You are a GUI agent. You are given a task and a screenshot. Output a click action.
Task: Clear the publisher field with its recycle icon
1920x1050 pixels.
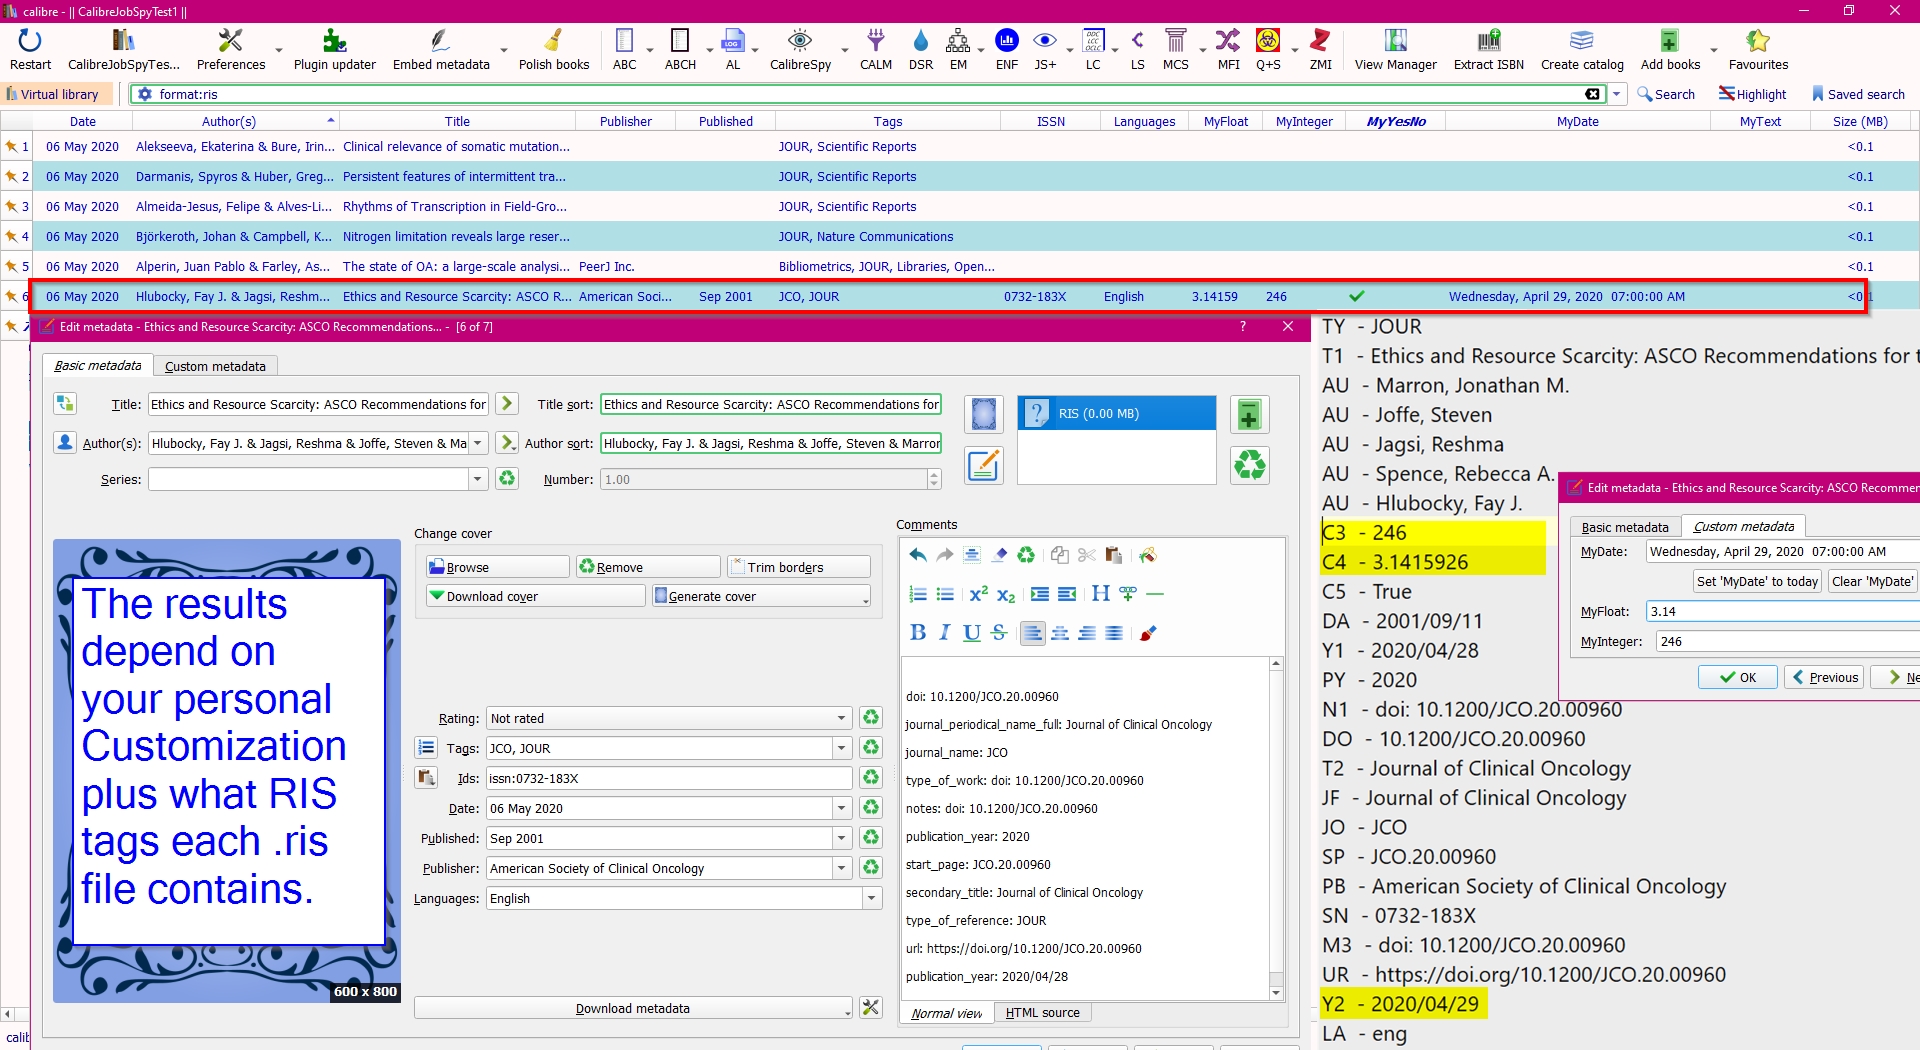tap(871, 867)
